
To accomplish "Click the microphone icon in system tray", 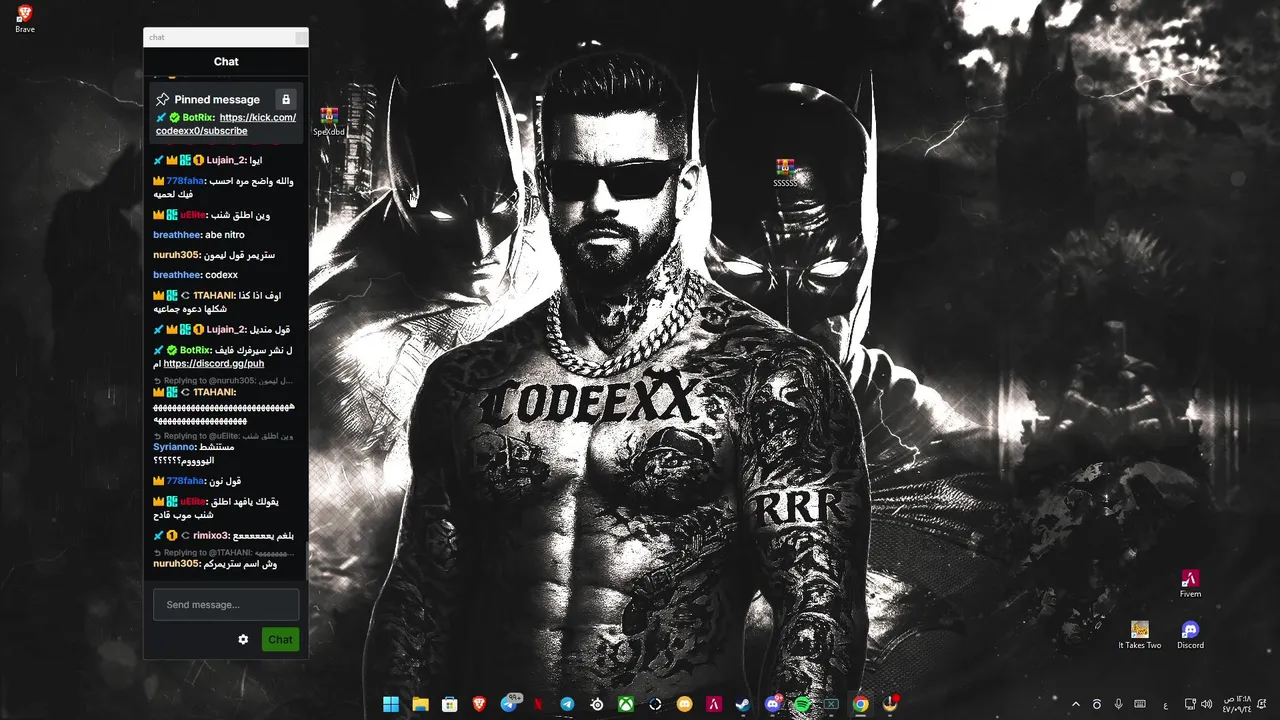I will pos(1118,704).
